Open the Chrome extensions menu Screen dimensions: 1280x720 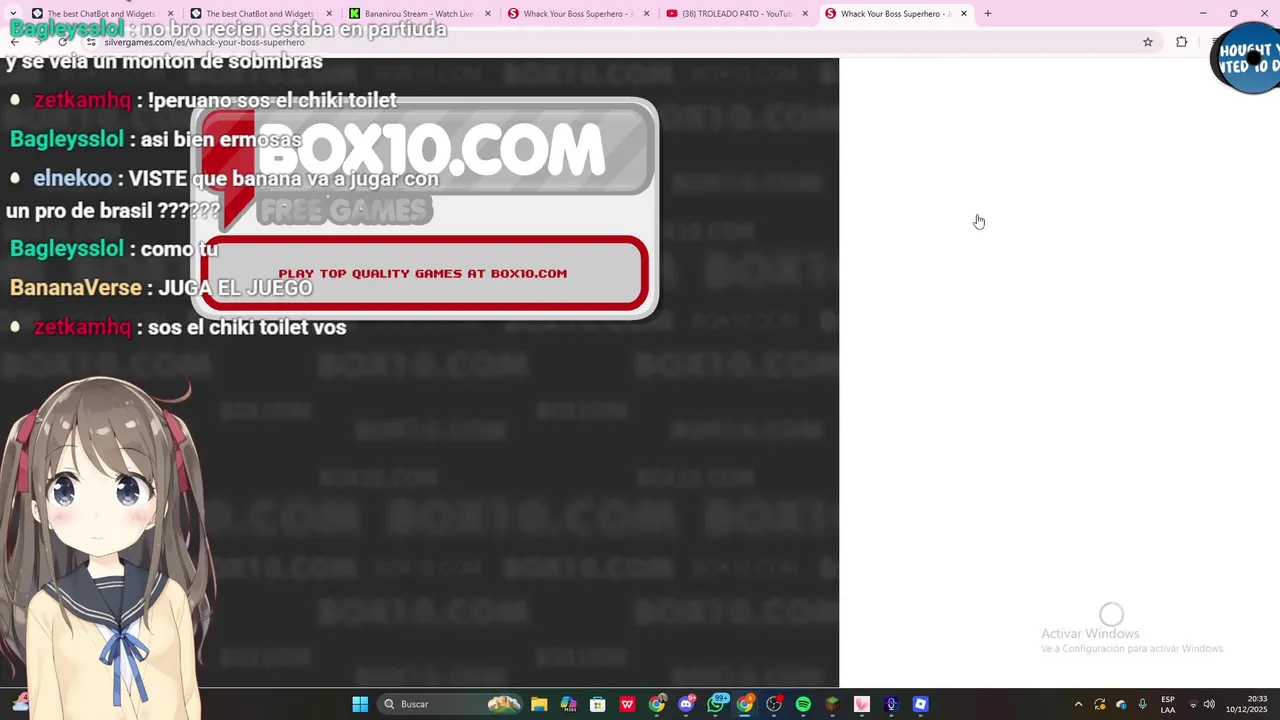point(1182,42)
